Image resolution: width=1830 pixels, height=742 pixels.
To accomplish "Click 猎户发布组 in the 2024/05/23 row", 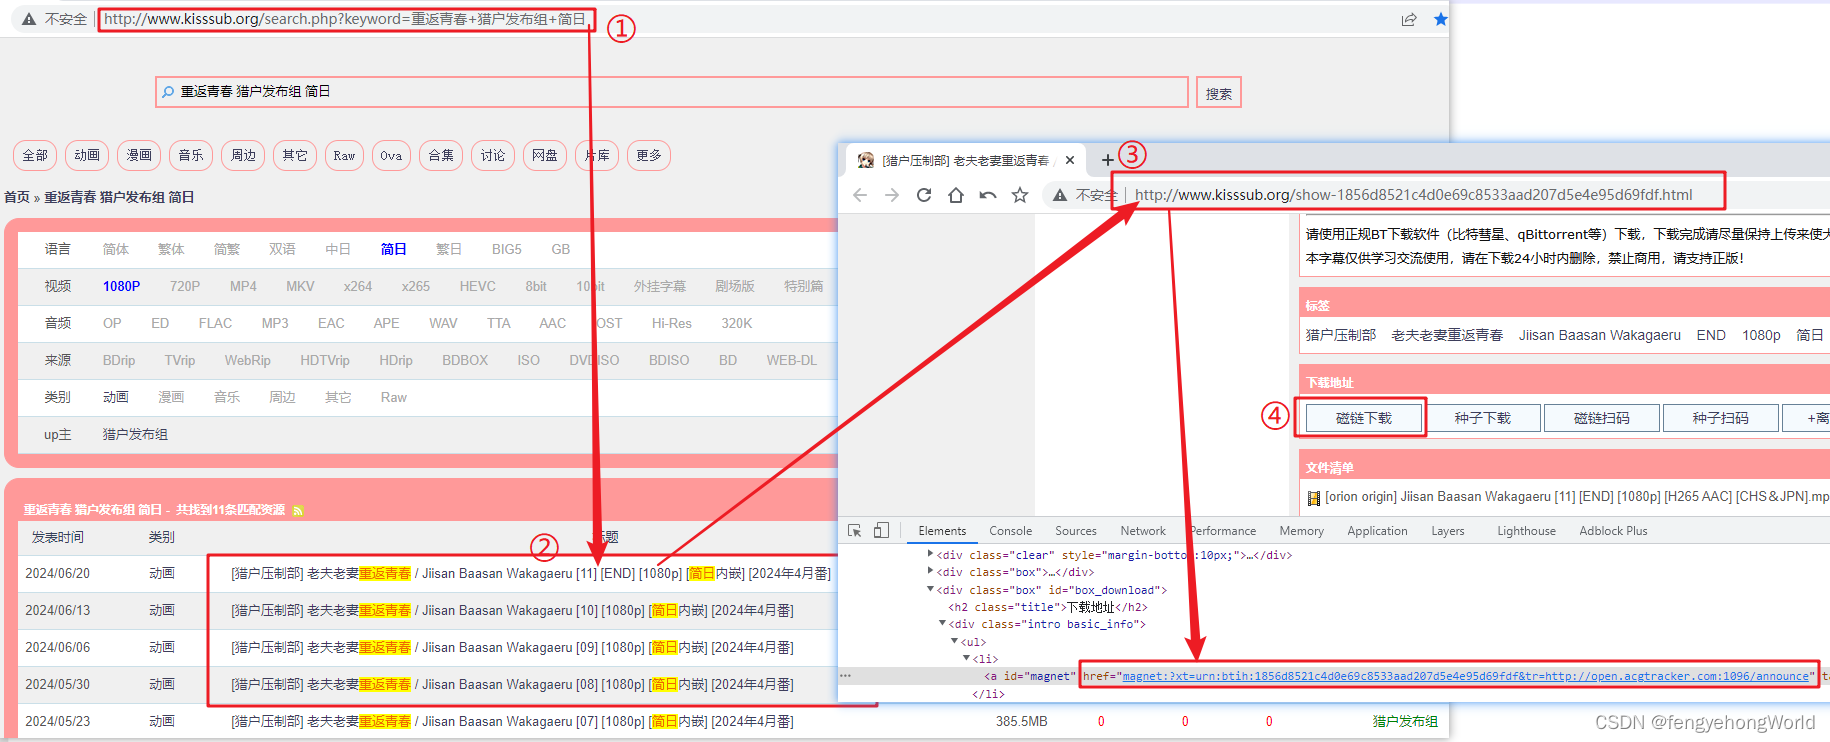I will (1405, 721).
